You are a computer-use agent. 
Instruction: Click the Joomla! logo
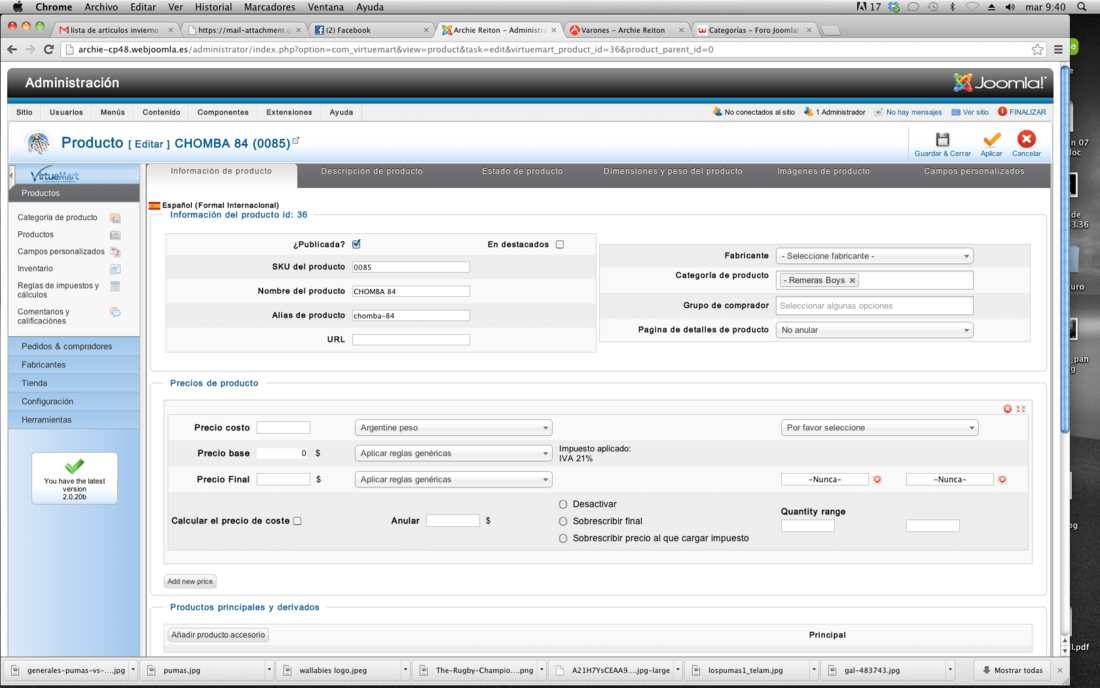coord(999,83)
